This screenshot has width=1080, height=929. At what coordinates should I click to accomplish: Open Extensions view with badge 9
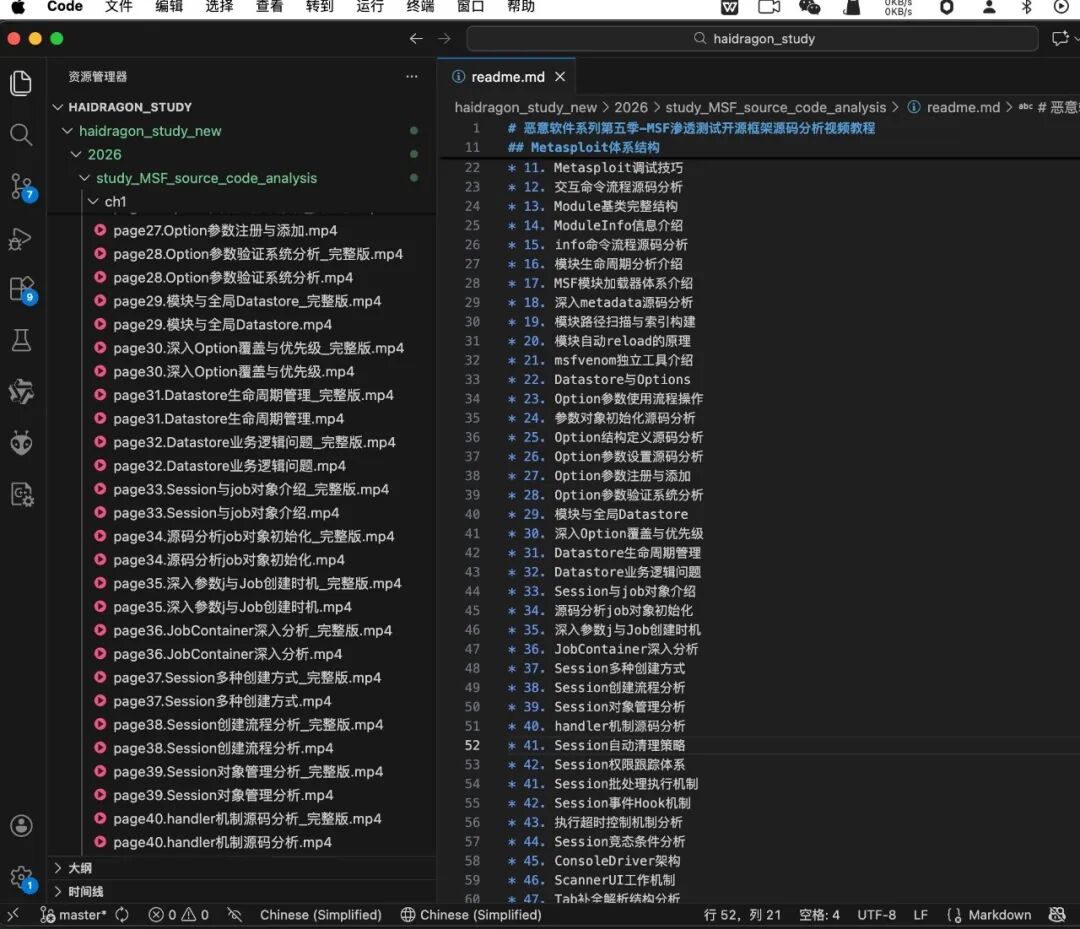tap(21, 289)
